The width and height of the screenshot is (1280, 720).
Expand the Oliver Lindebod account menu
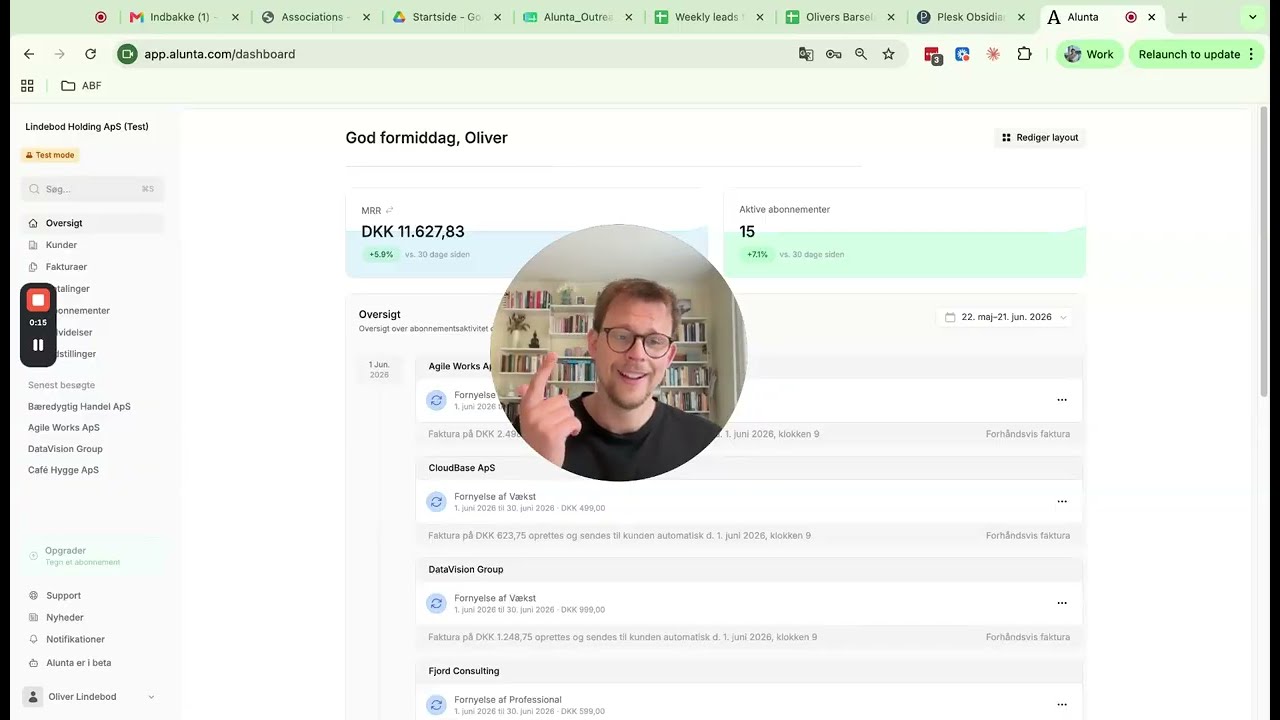pos(93,697)
